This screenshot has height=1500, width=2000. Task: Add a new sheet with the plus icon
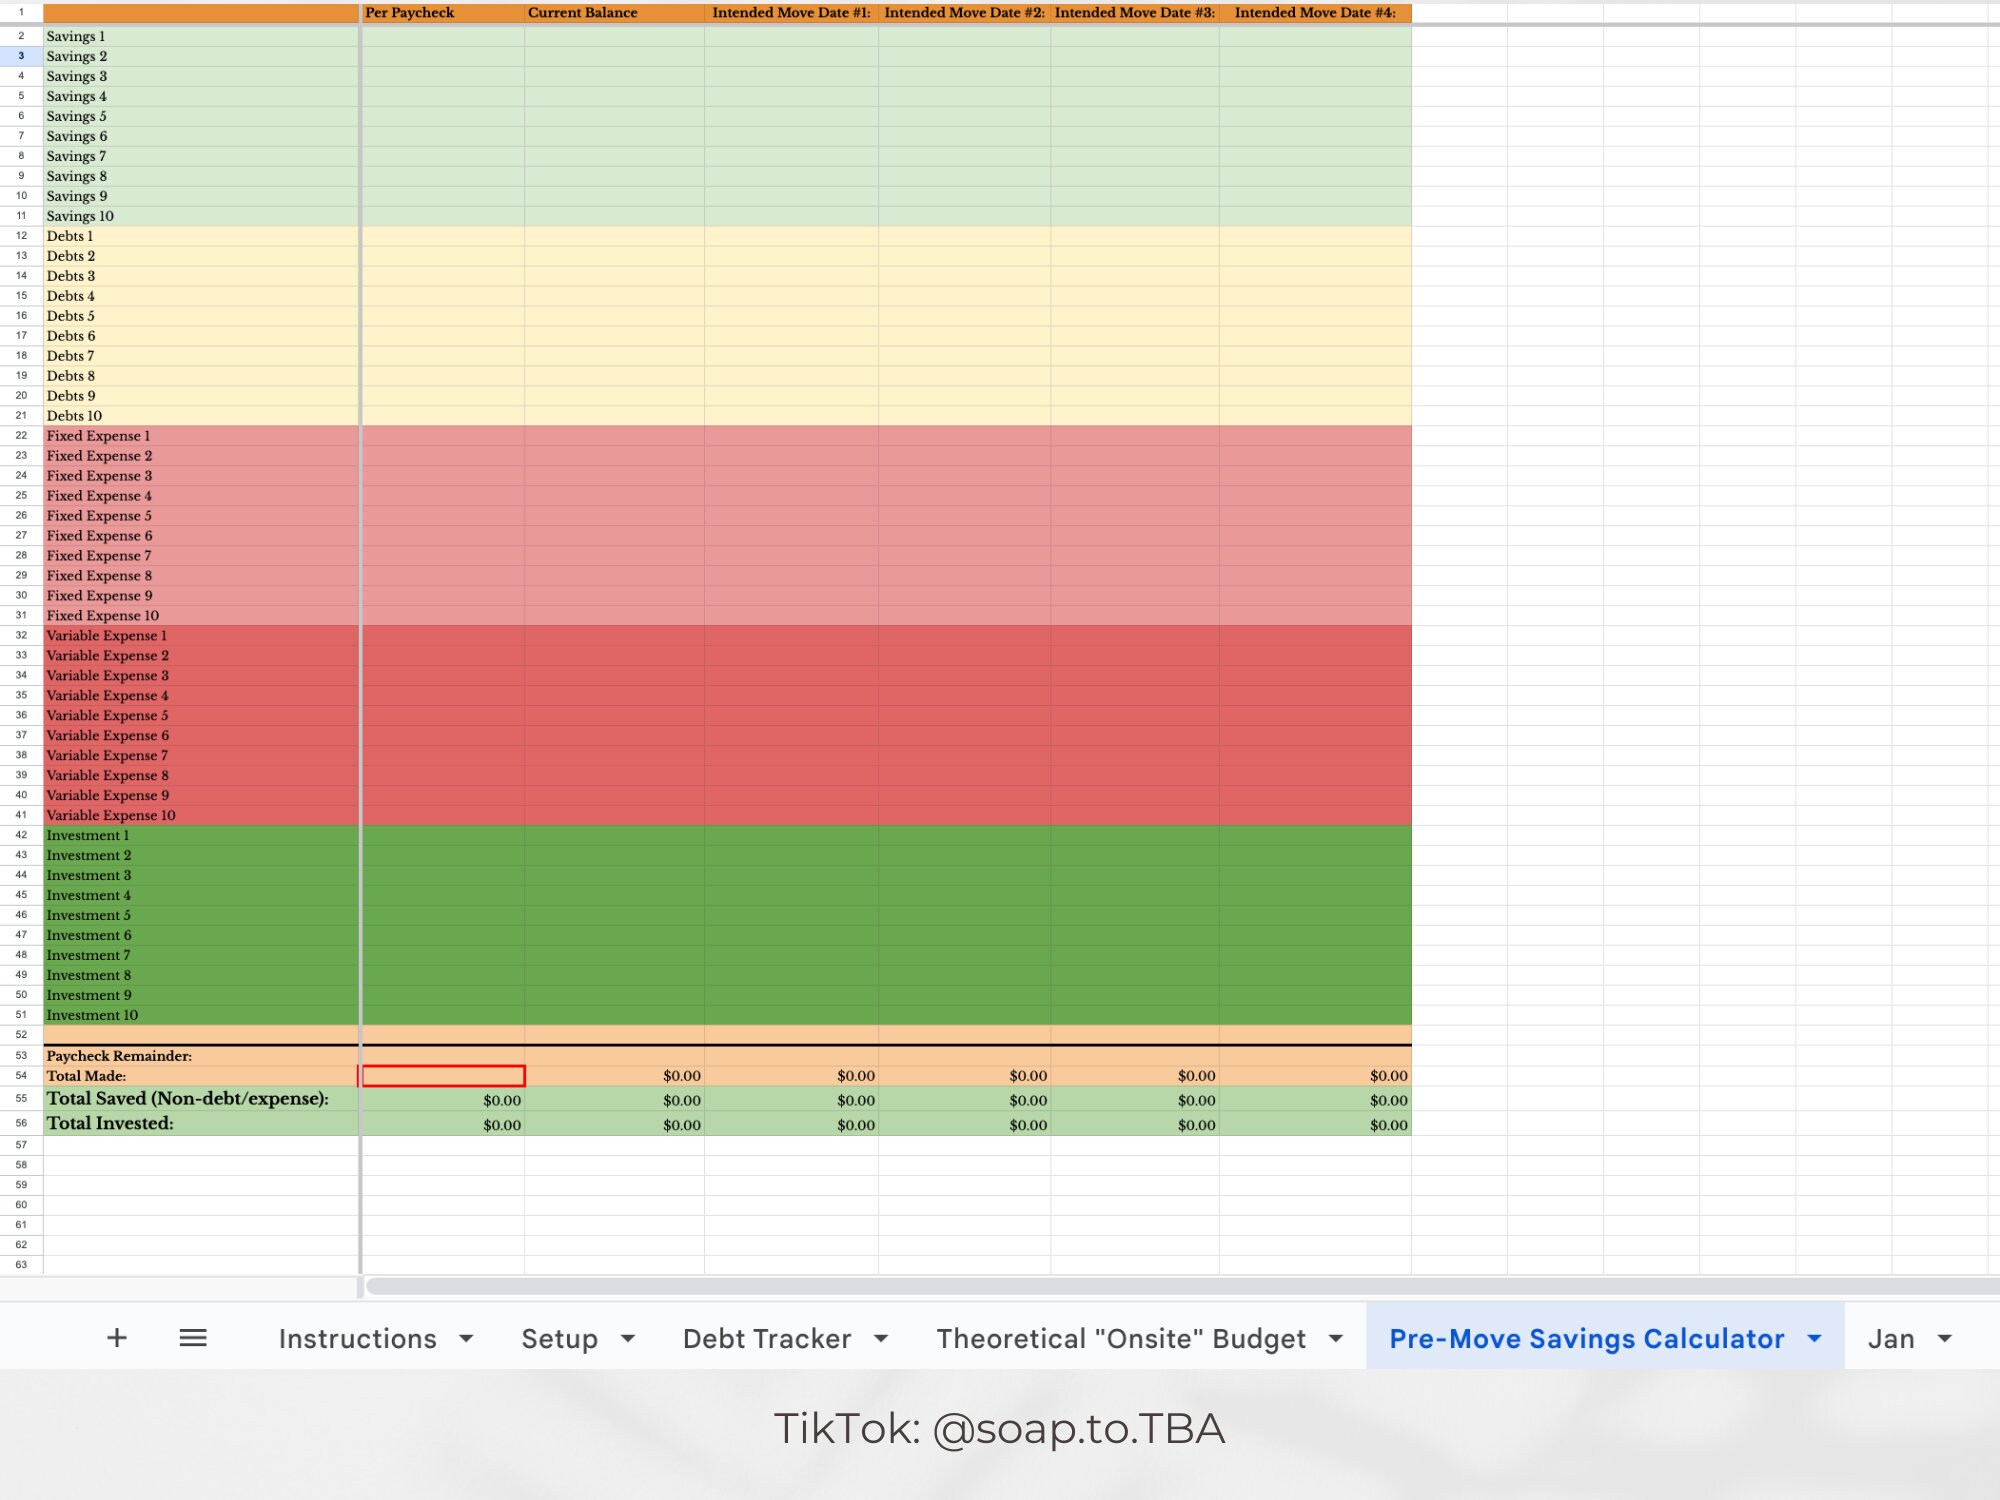117,1337
